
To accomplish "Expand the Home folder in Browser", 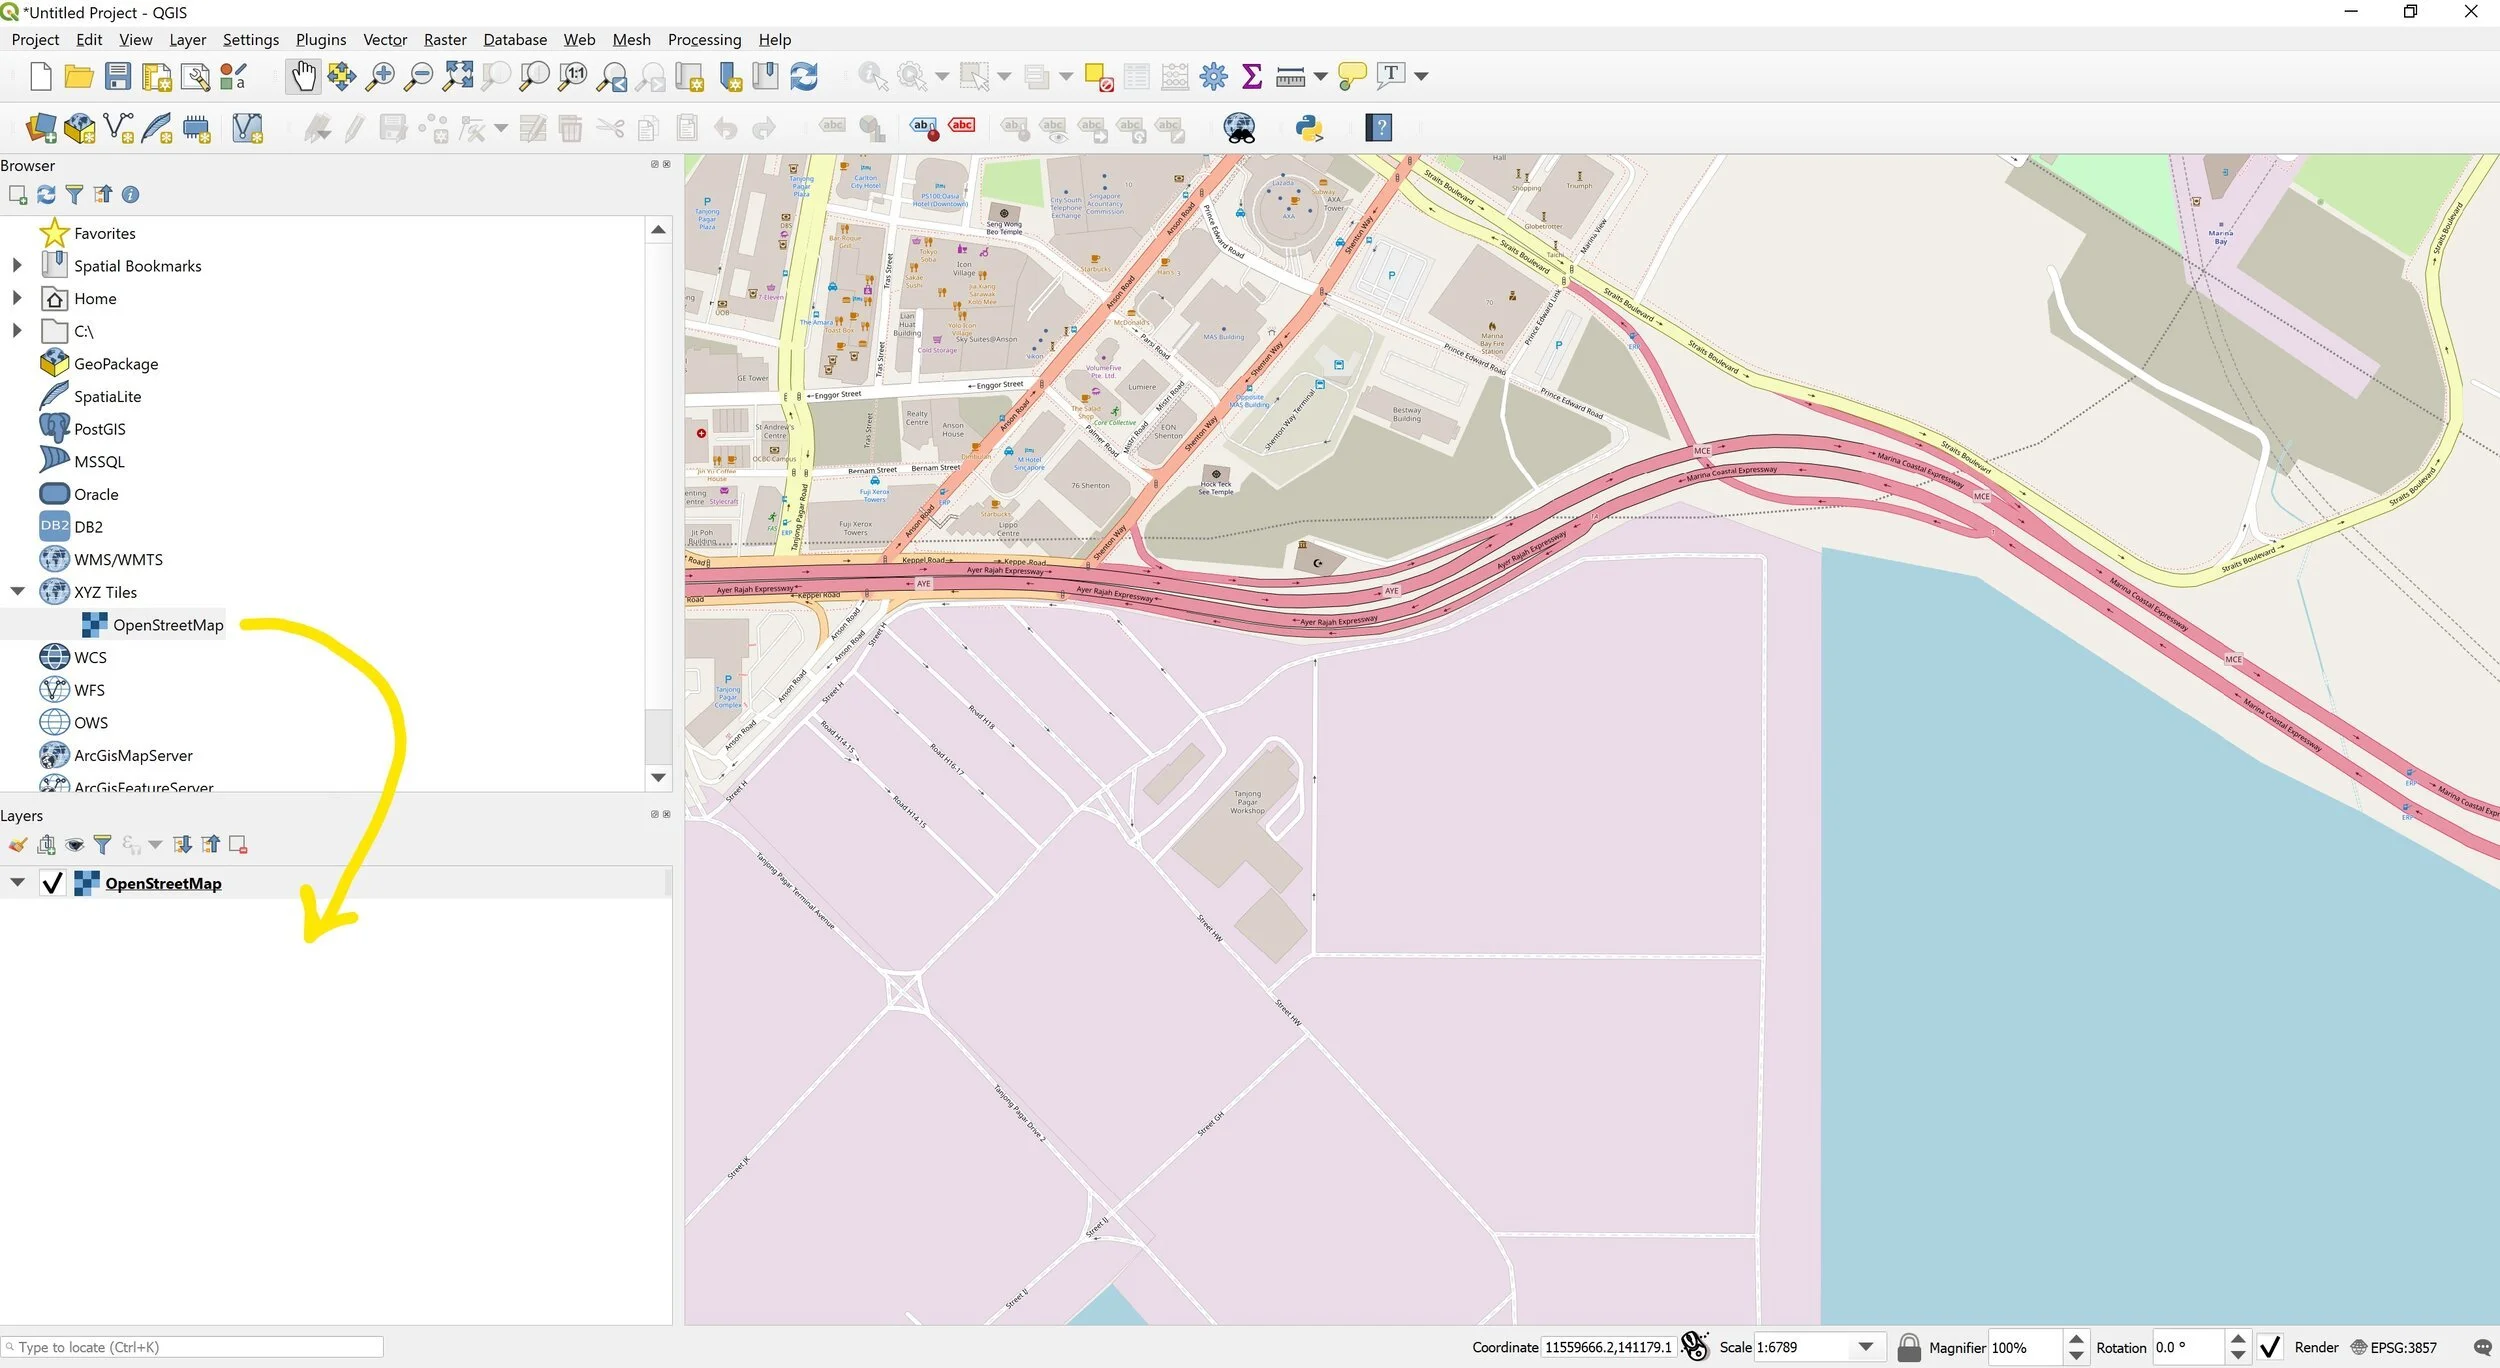I will (17, 298).
